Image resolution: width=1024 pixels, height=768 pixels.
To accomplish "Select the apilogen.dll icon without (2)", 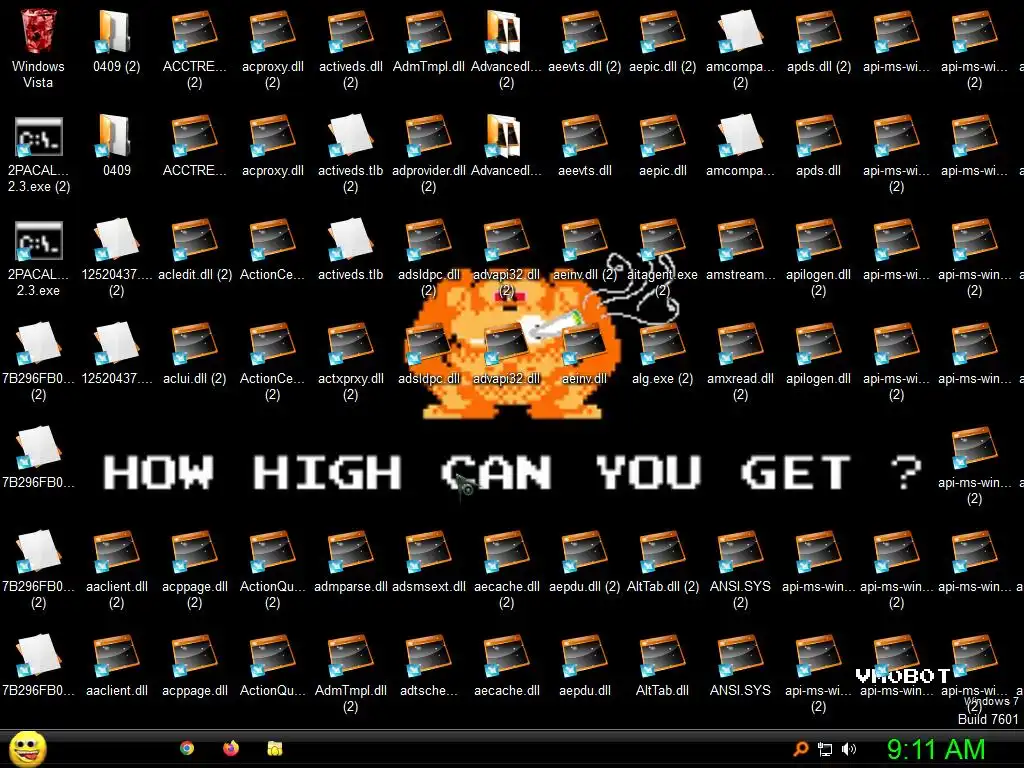I will (x=818, y=343).
